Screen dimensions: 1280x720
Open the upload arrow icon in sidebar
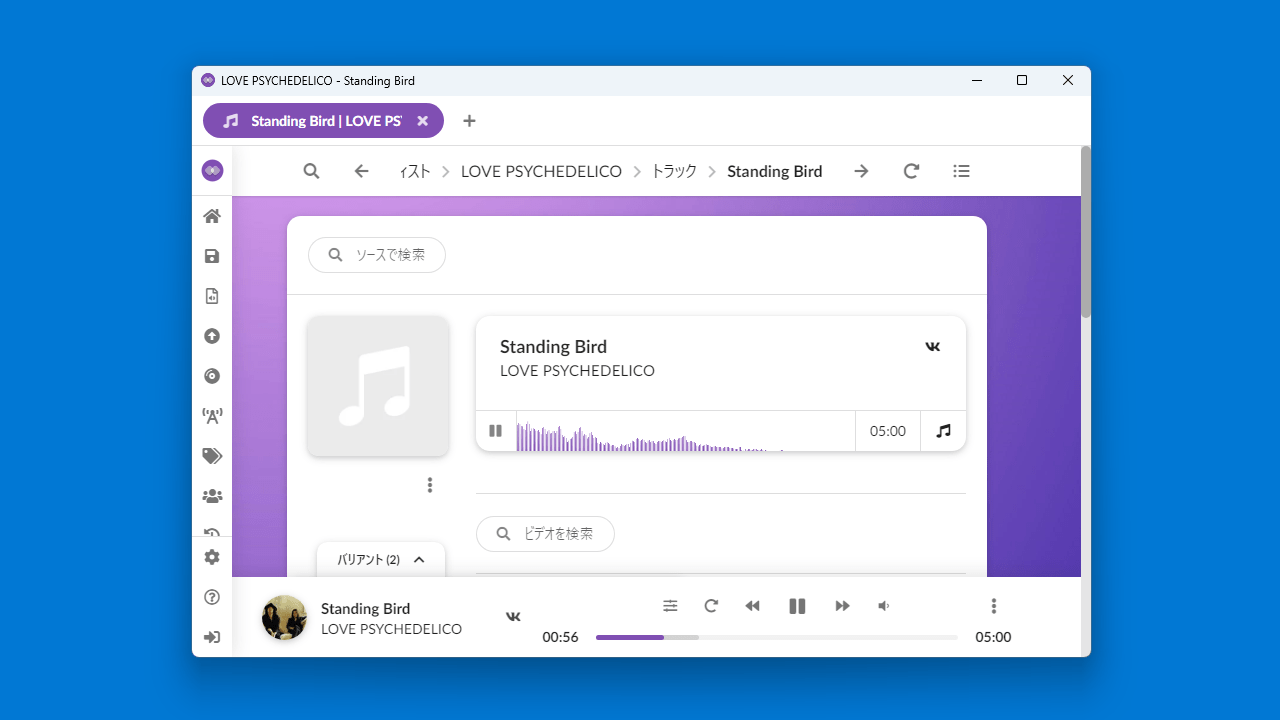pyautogui.click(x=212, y=336)
